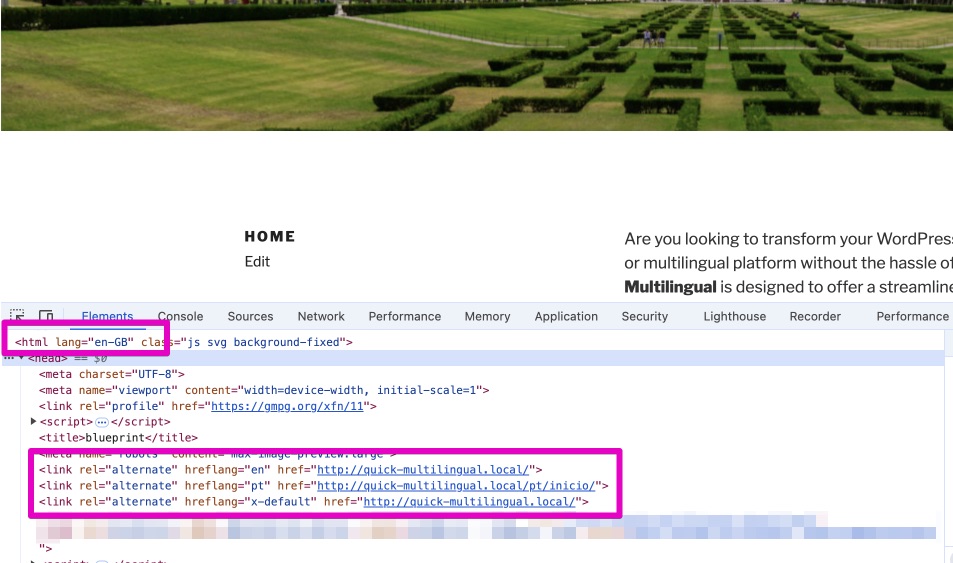Open the gmpg.org/xfn/11 profile link
Viewport: 953px width, 563px height.
[x=287, y=406]
